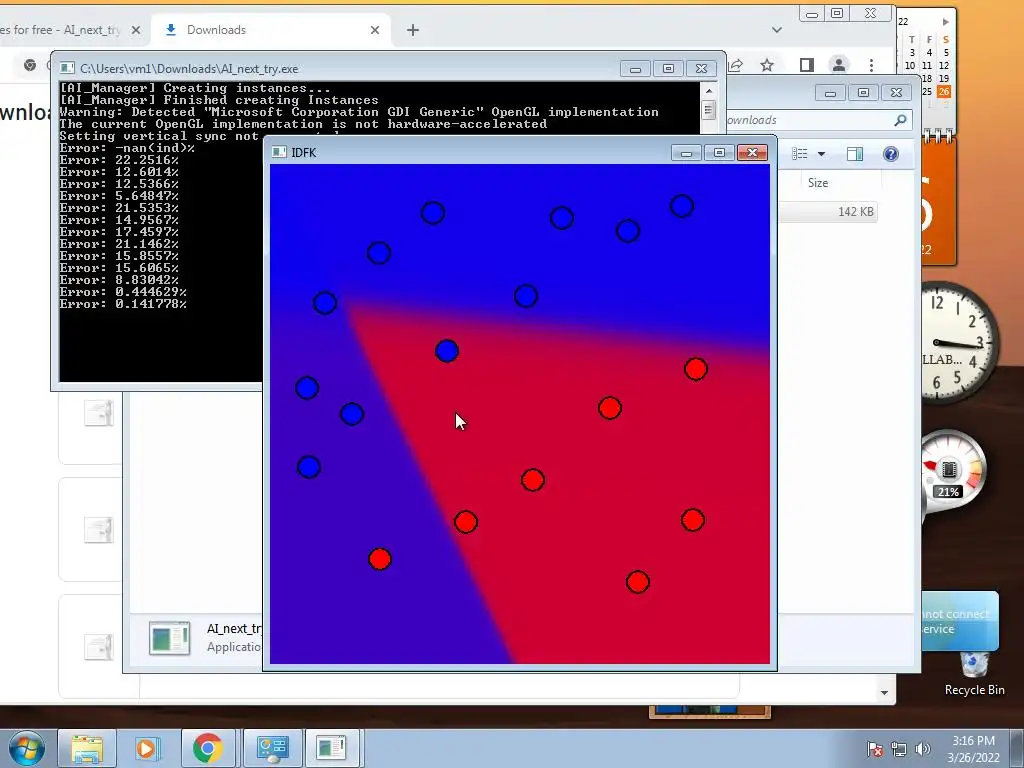The height and width of the screenshot is (768, 1024).
Task: Minimize the AI_next_try.exe console window
Action: [635, 69]
